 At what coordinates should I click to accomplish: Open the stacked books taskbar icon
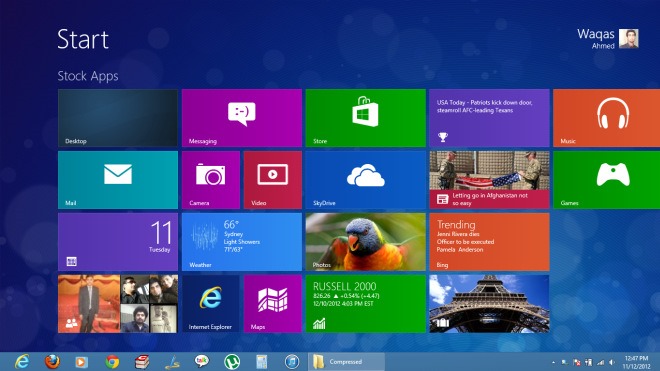142,362
